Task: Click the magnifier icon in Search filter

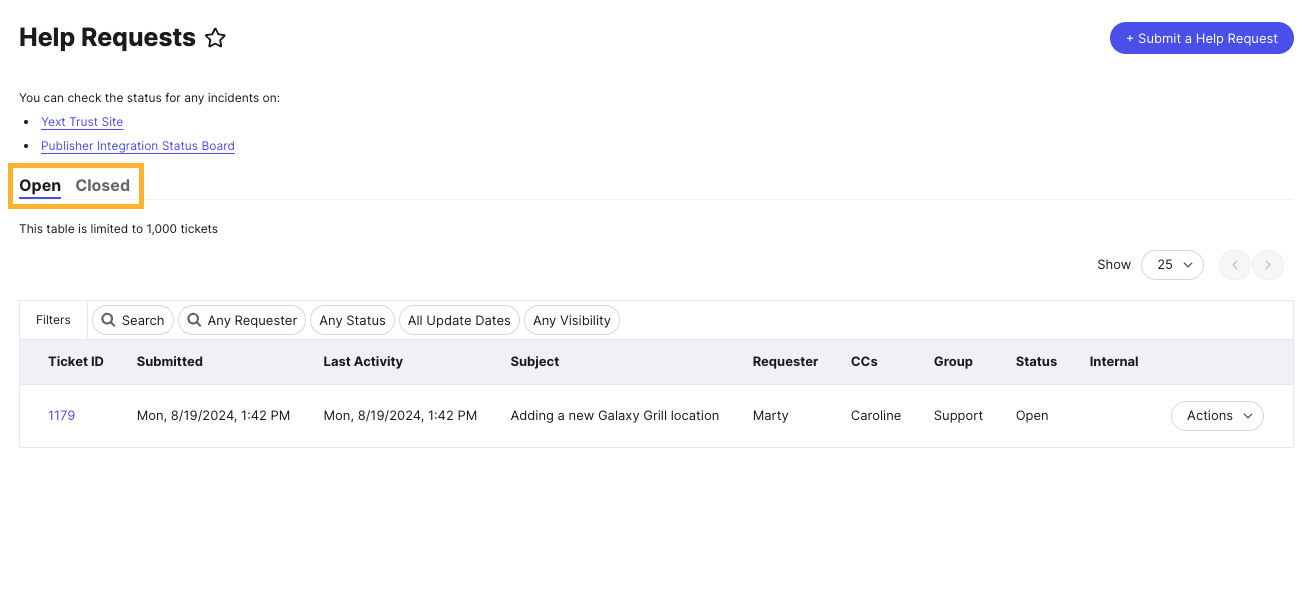Action: point(109,320)
